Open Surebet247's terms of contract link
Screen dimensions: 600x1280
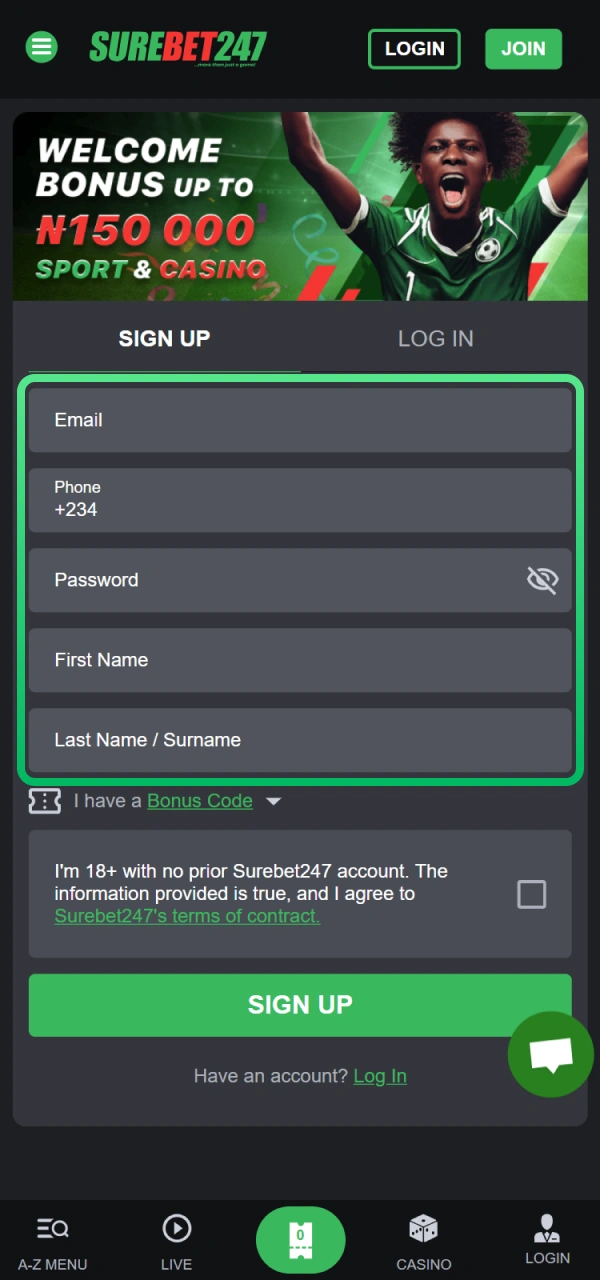186,916
